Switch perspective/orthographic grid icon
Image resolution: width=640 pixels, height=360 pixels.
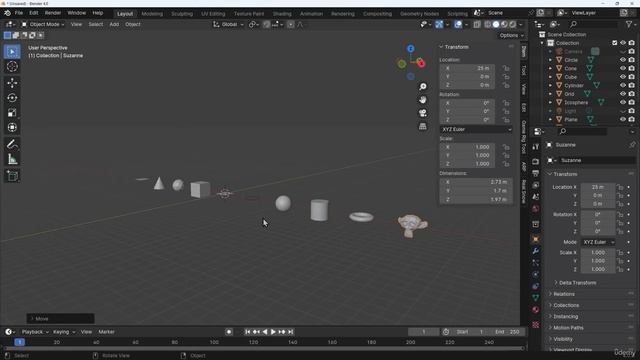pos(423,126)
